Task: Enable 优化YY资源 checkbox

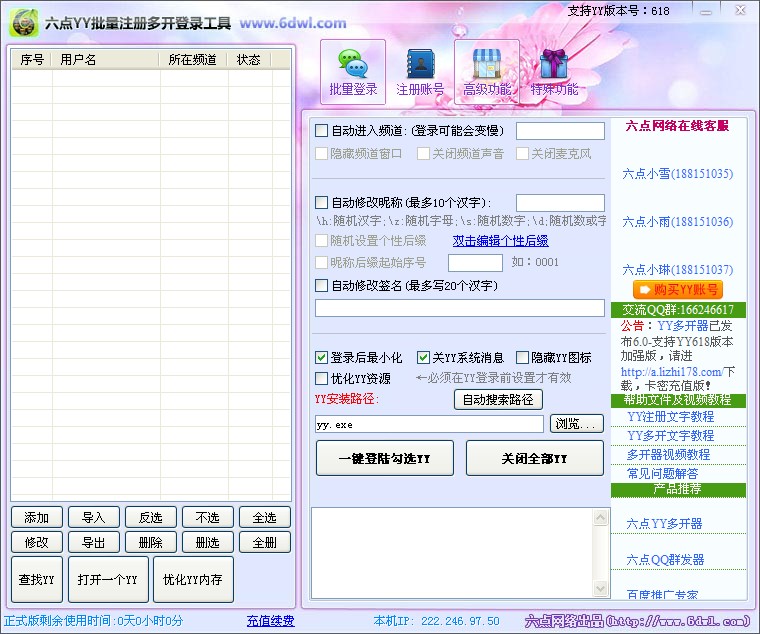Action: tap(321, 378)
